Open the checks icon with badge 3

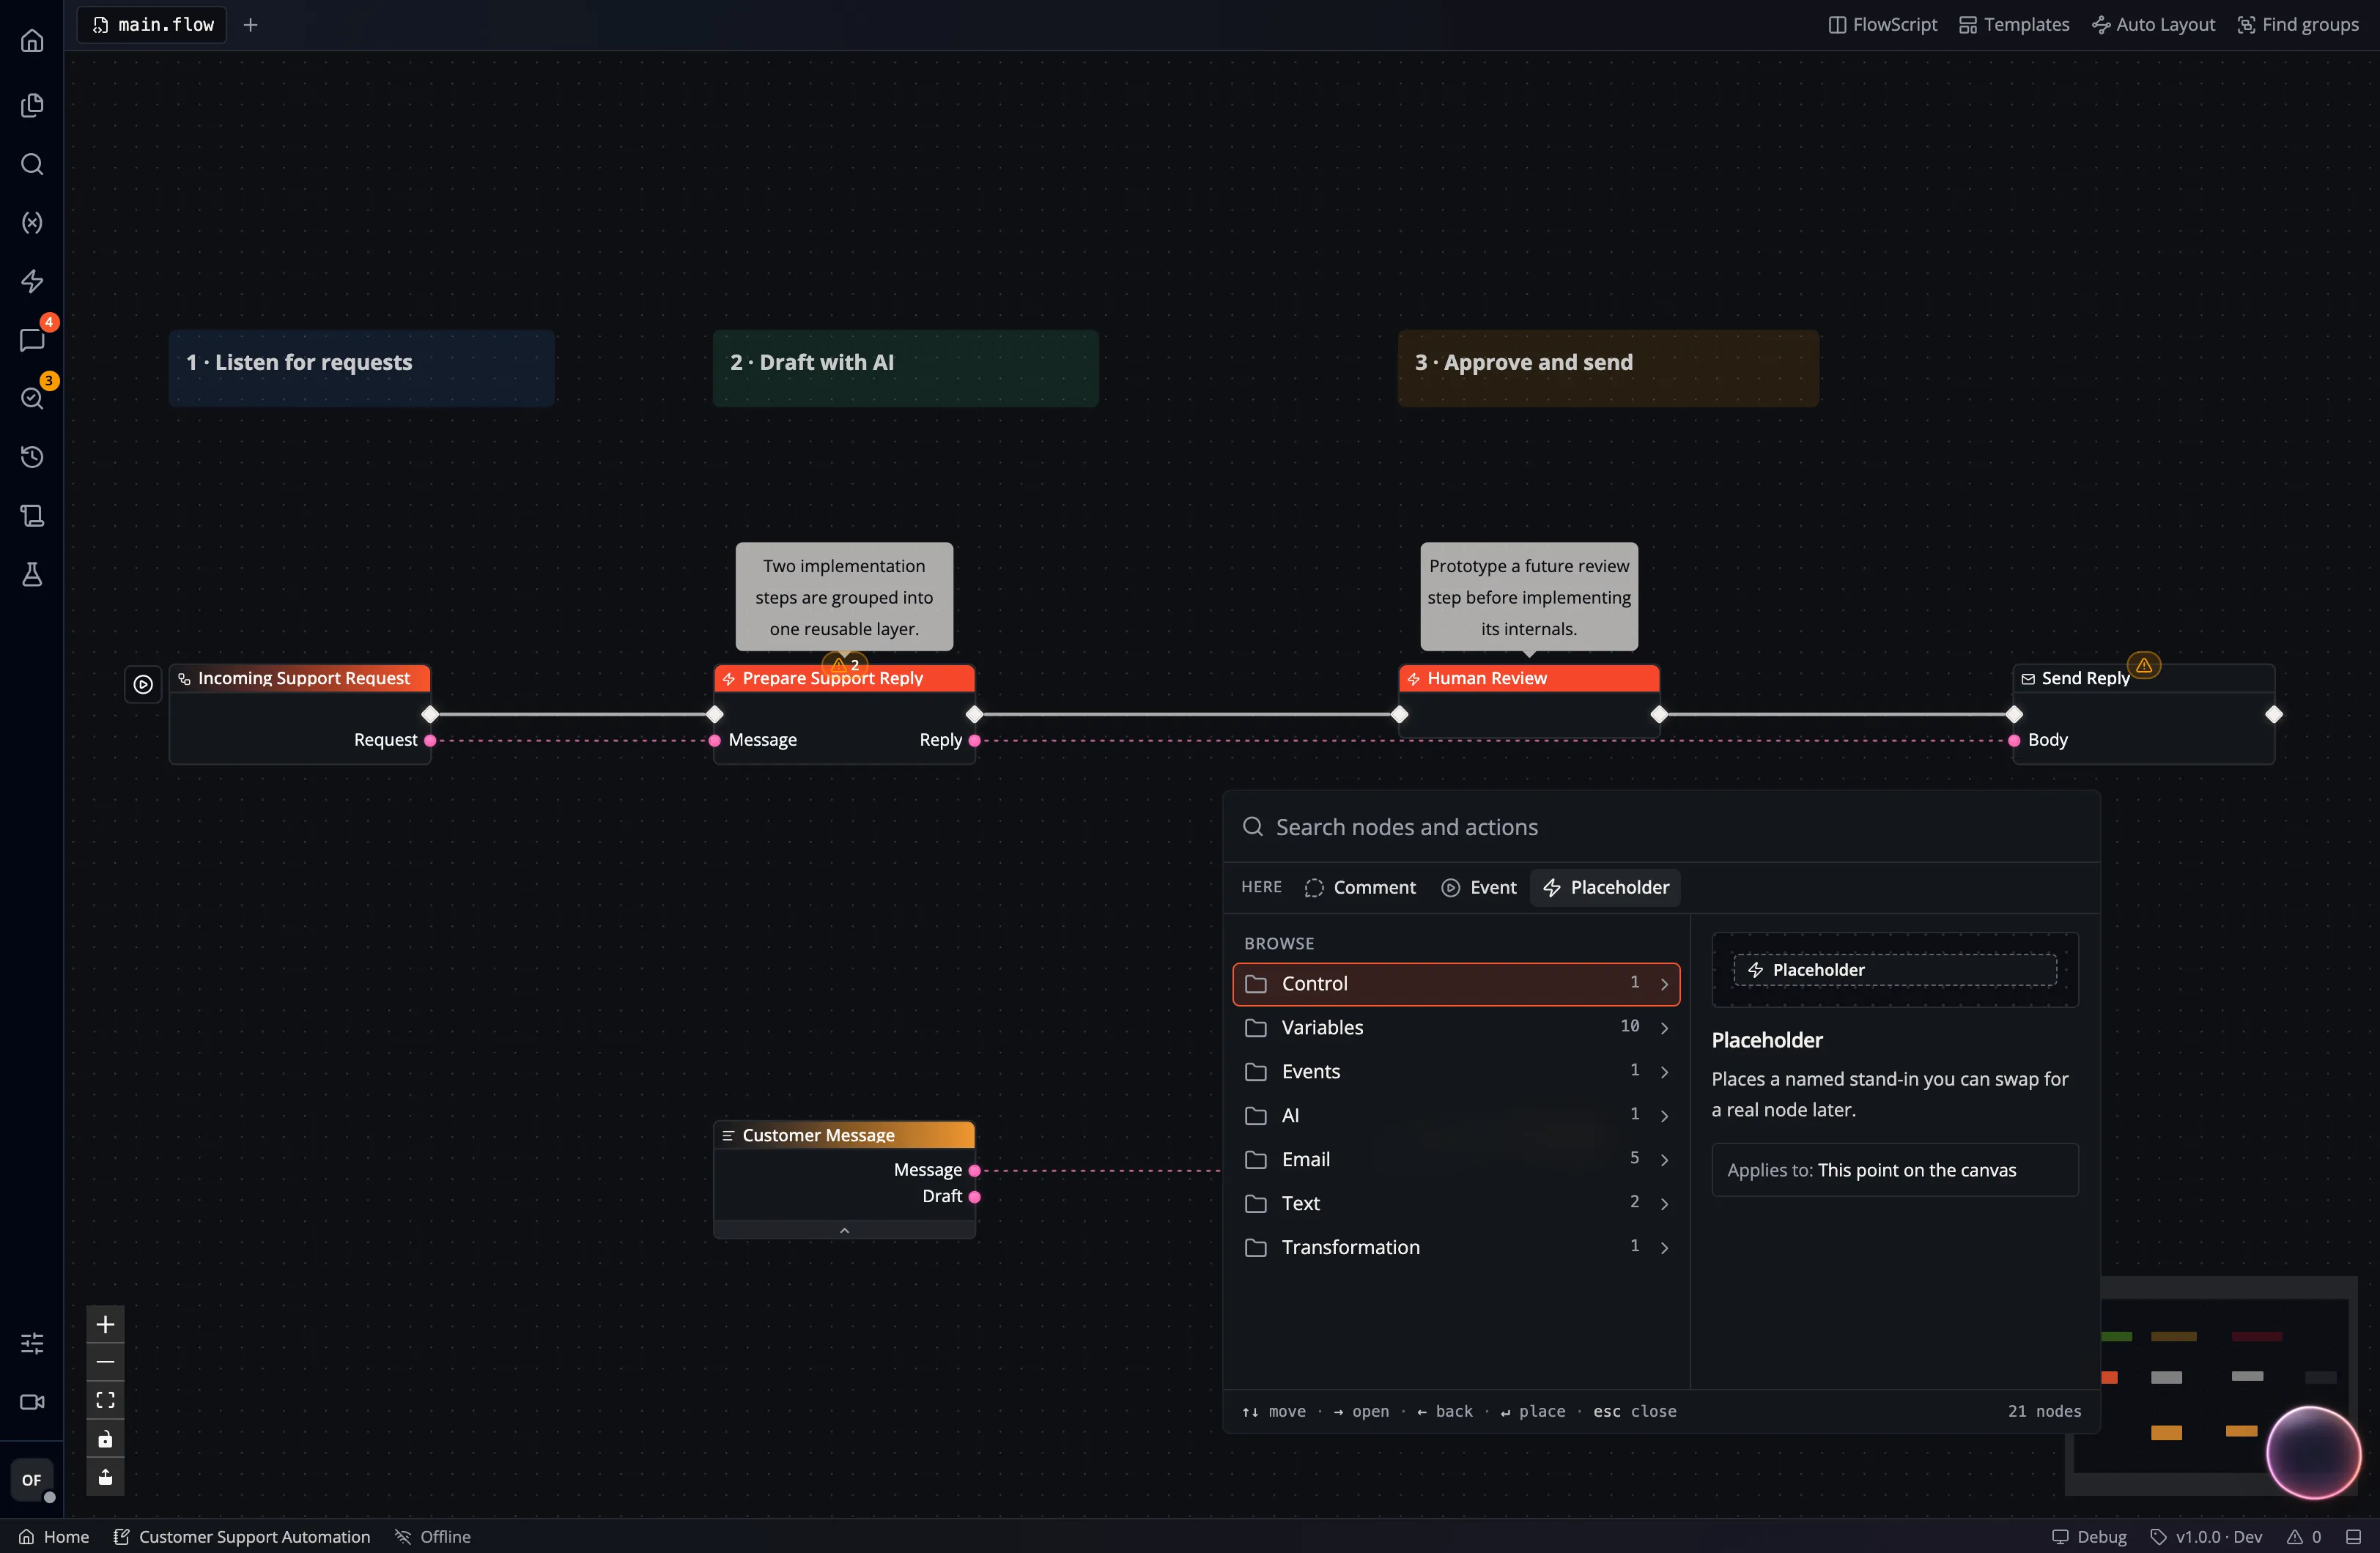coord(32,398)
